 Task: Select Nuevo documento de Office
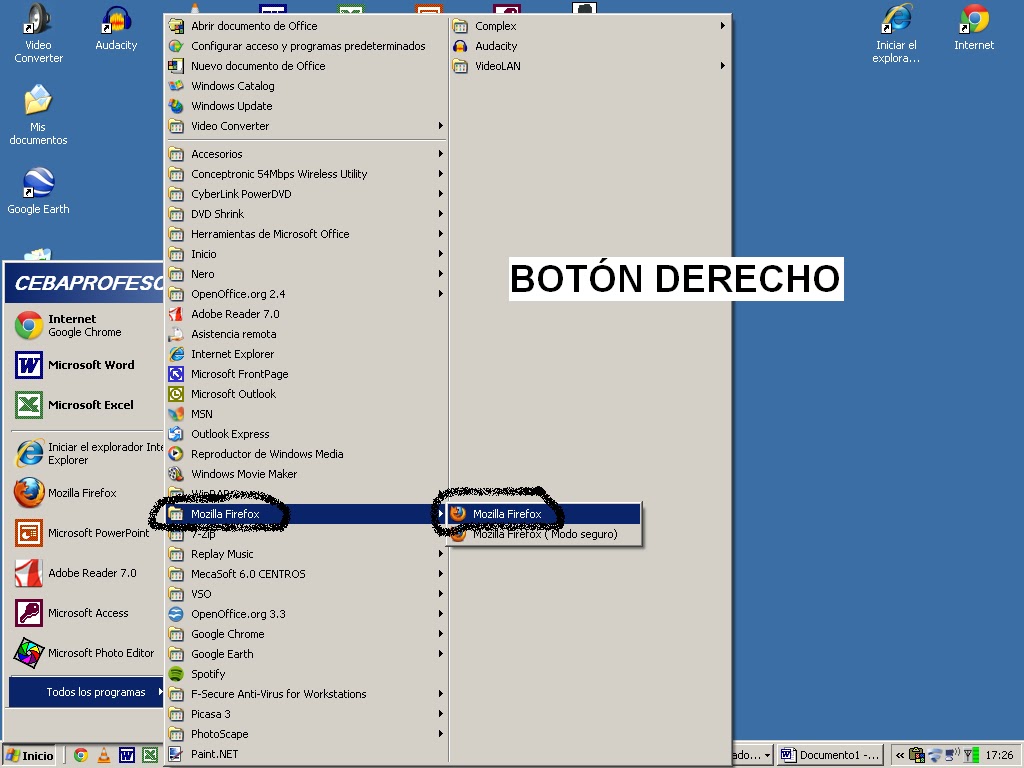pos(307,66)
